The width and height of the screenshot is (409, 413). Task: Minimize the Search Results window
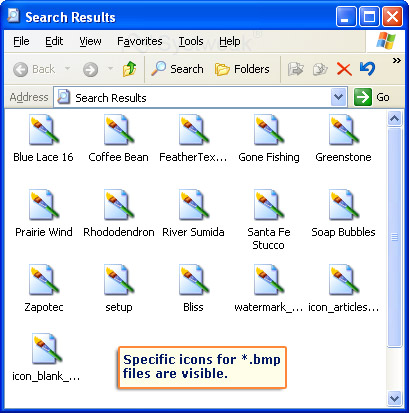(x=346, y=17)
